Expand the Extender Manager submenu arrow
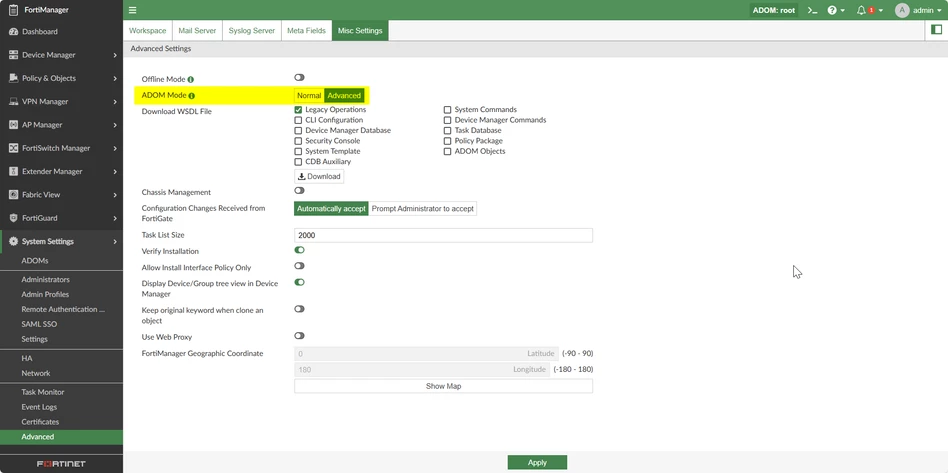Image resolution: width=948 pixels, height=473 pixels. [x=115, y=171]
